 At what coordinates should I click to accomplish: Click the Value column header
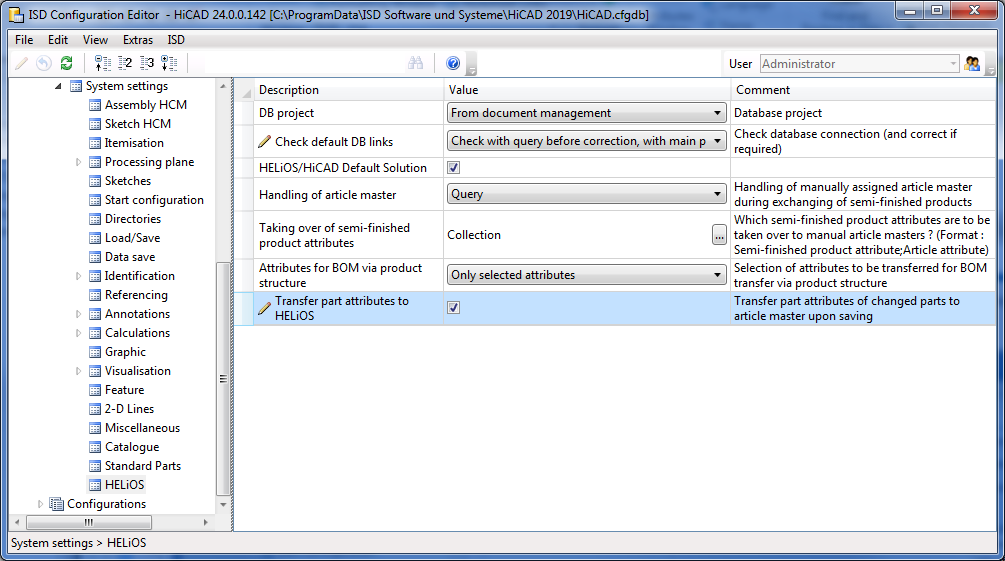(586, 90)
